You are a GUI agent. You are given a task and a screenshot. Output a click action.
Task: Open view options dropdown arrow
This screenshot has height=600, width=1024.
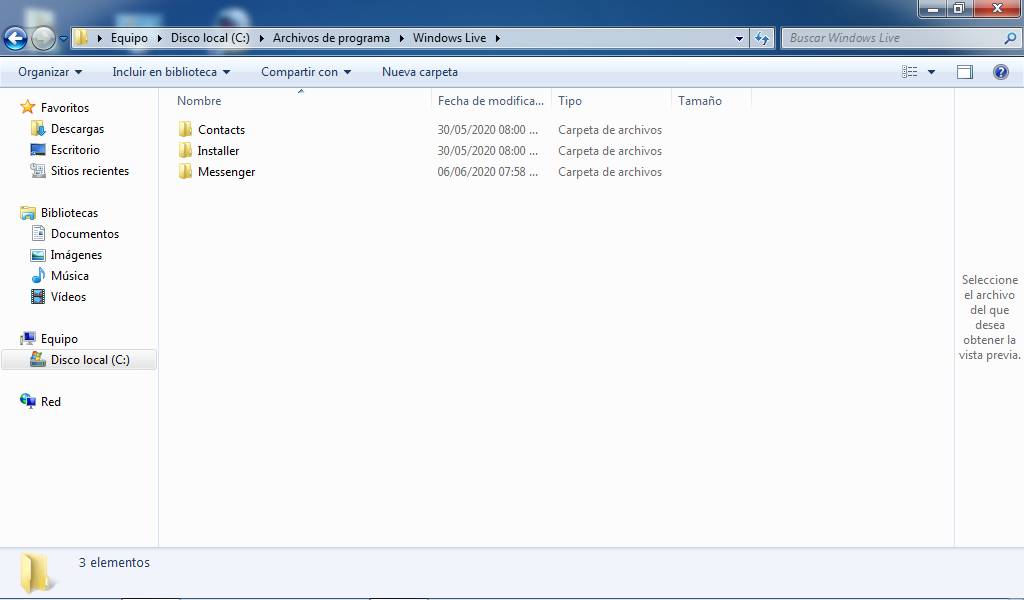[x=931, y=72]
